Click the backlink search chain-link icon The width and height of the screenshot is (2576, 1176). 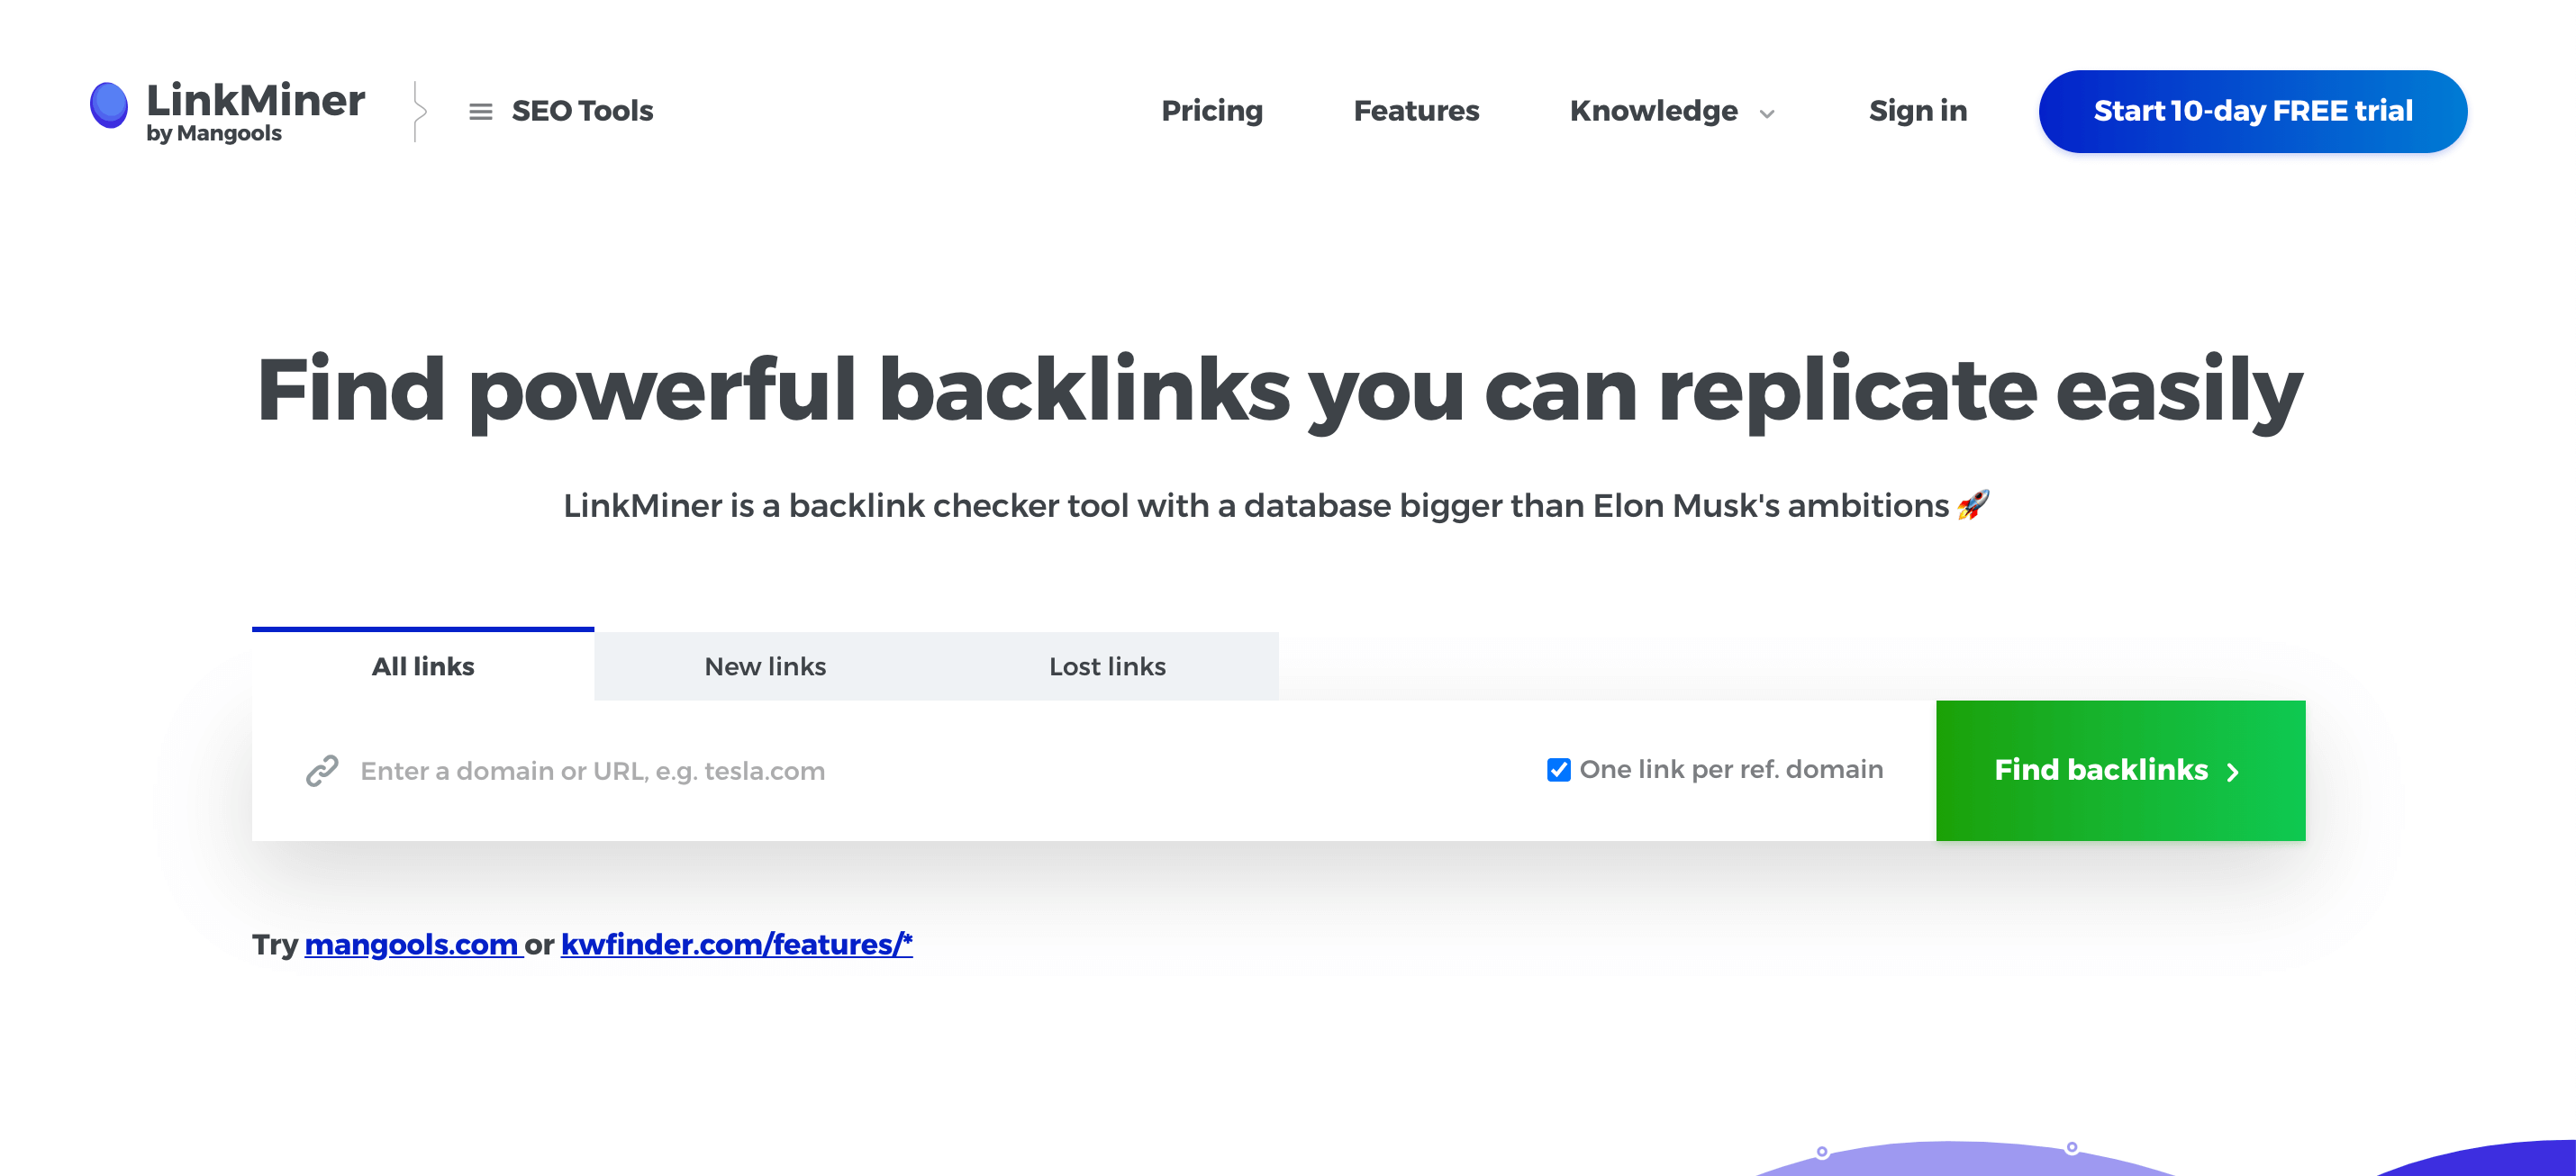(x=322, y=769)
